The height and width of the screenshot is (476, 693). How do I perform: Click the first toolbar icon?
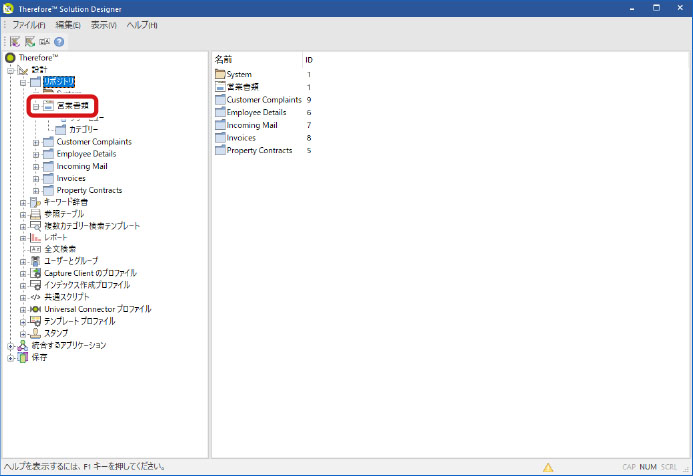click(14, 42)
